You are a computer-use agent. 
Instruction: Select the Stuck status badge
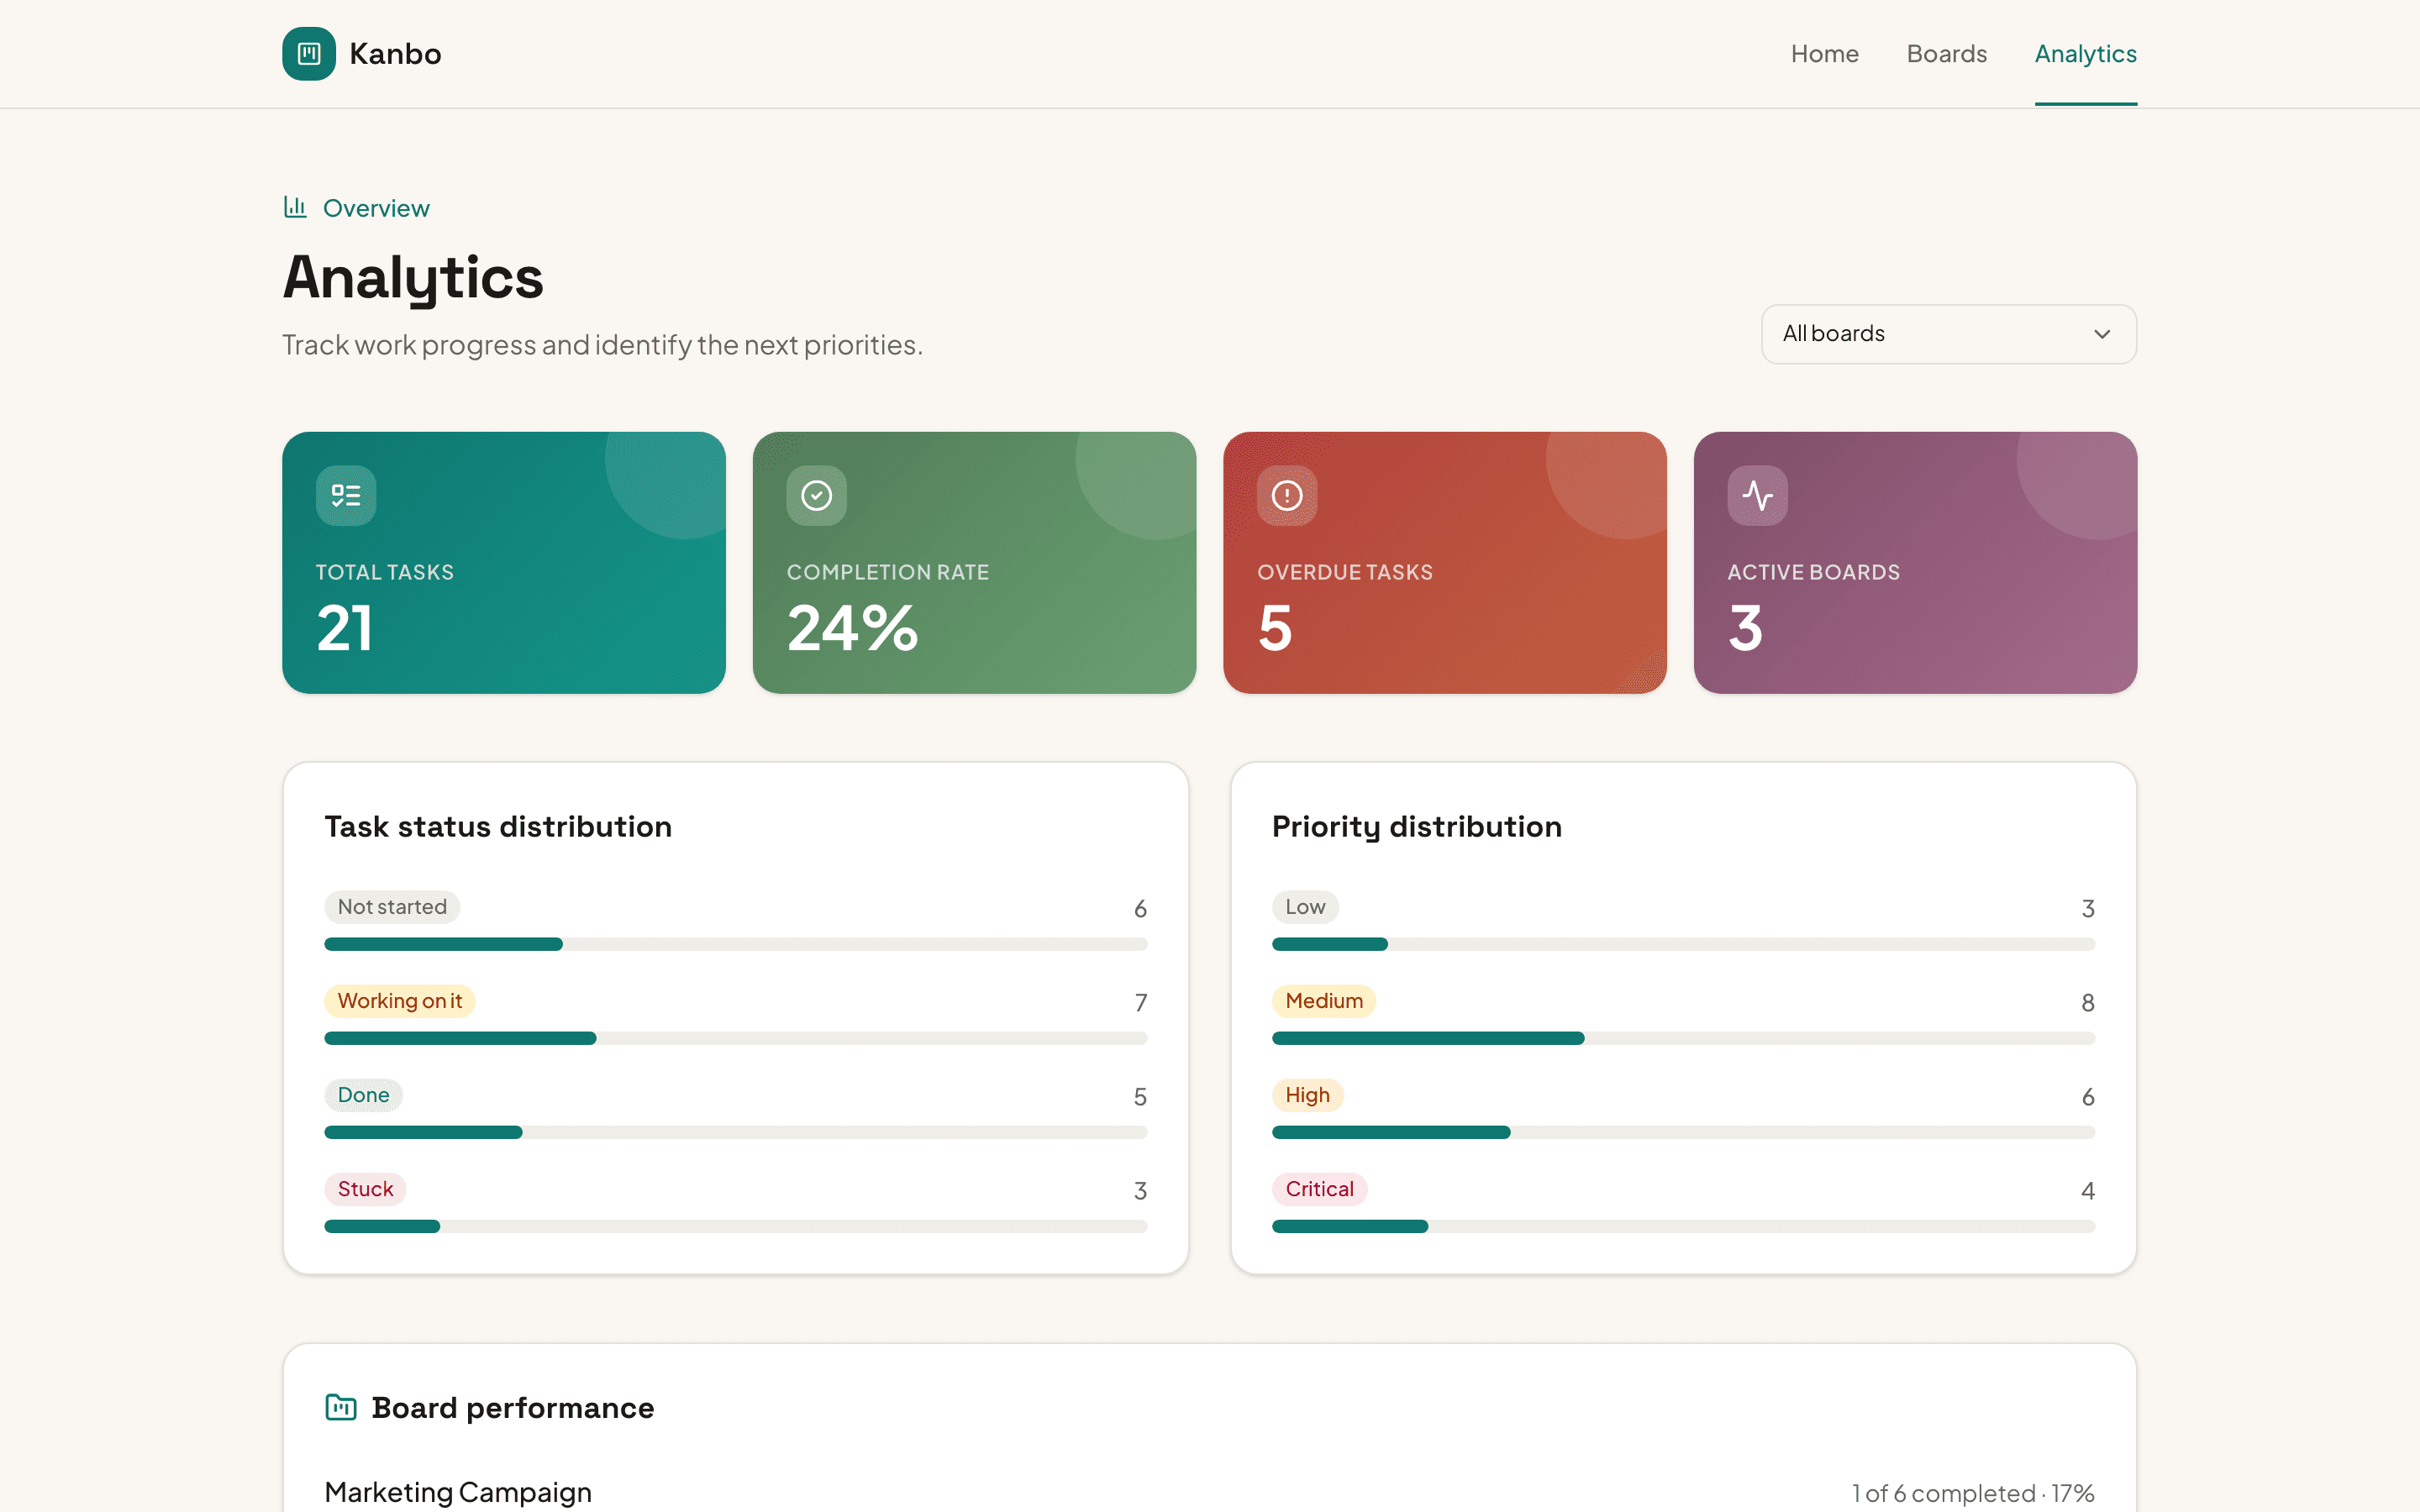coord(365,1189)
